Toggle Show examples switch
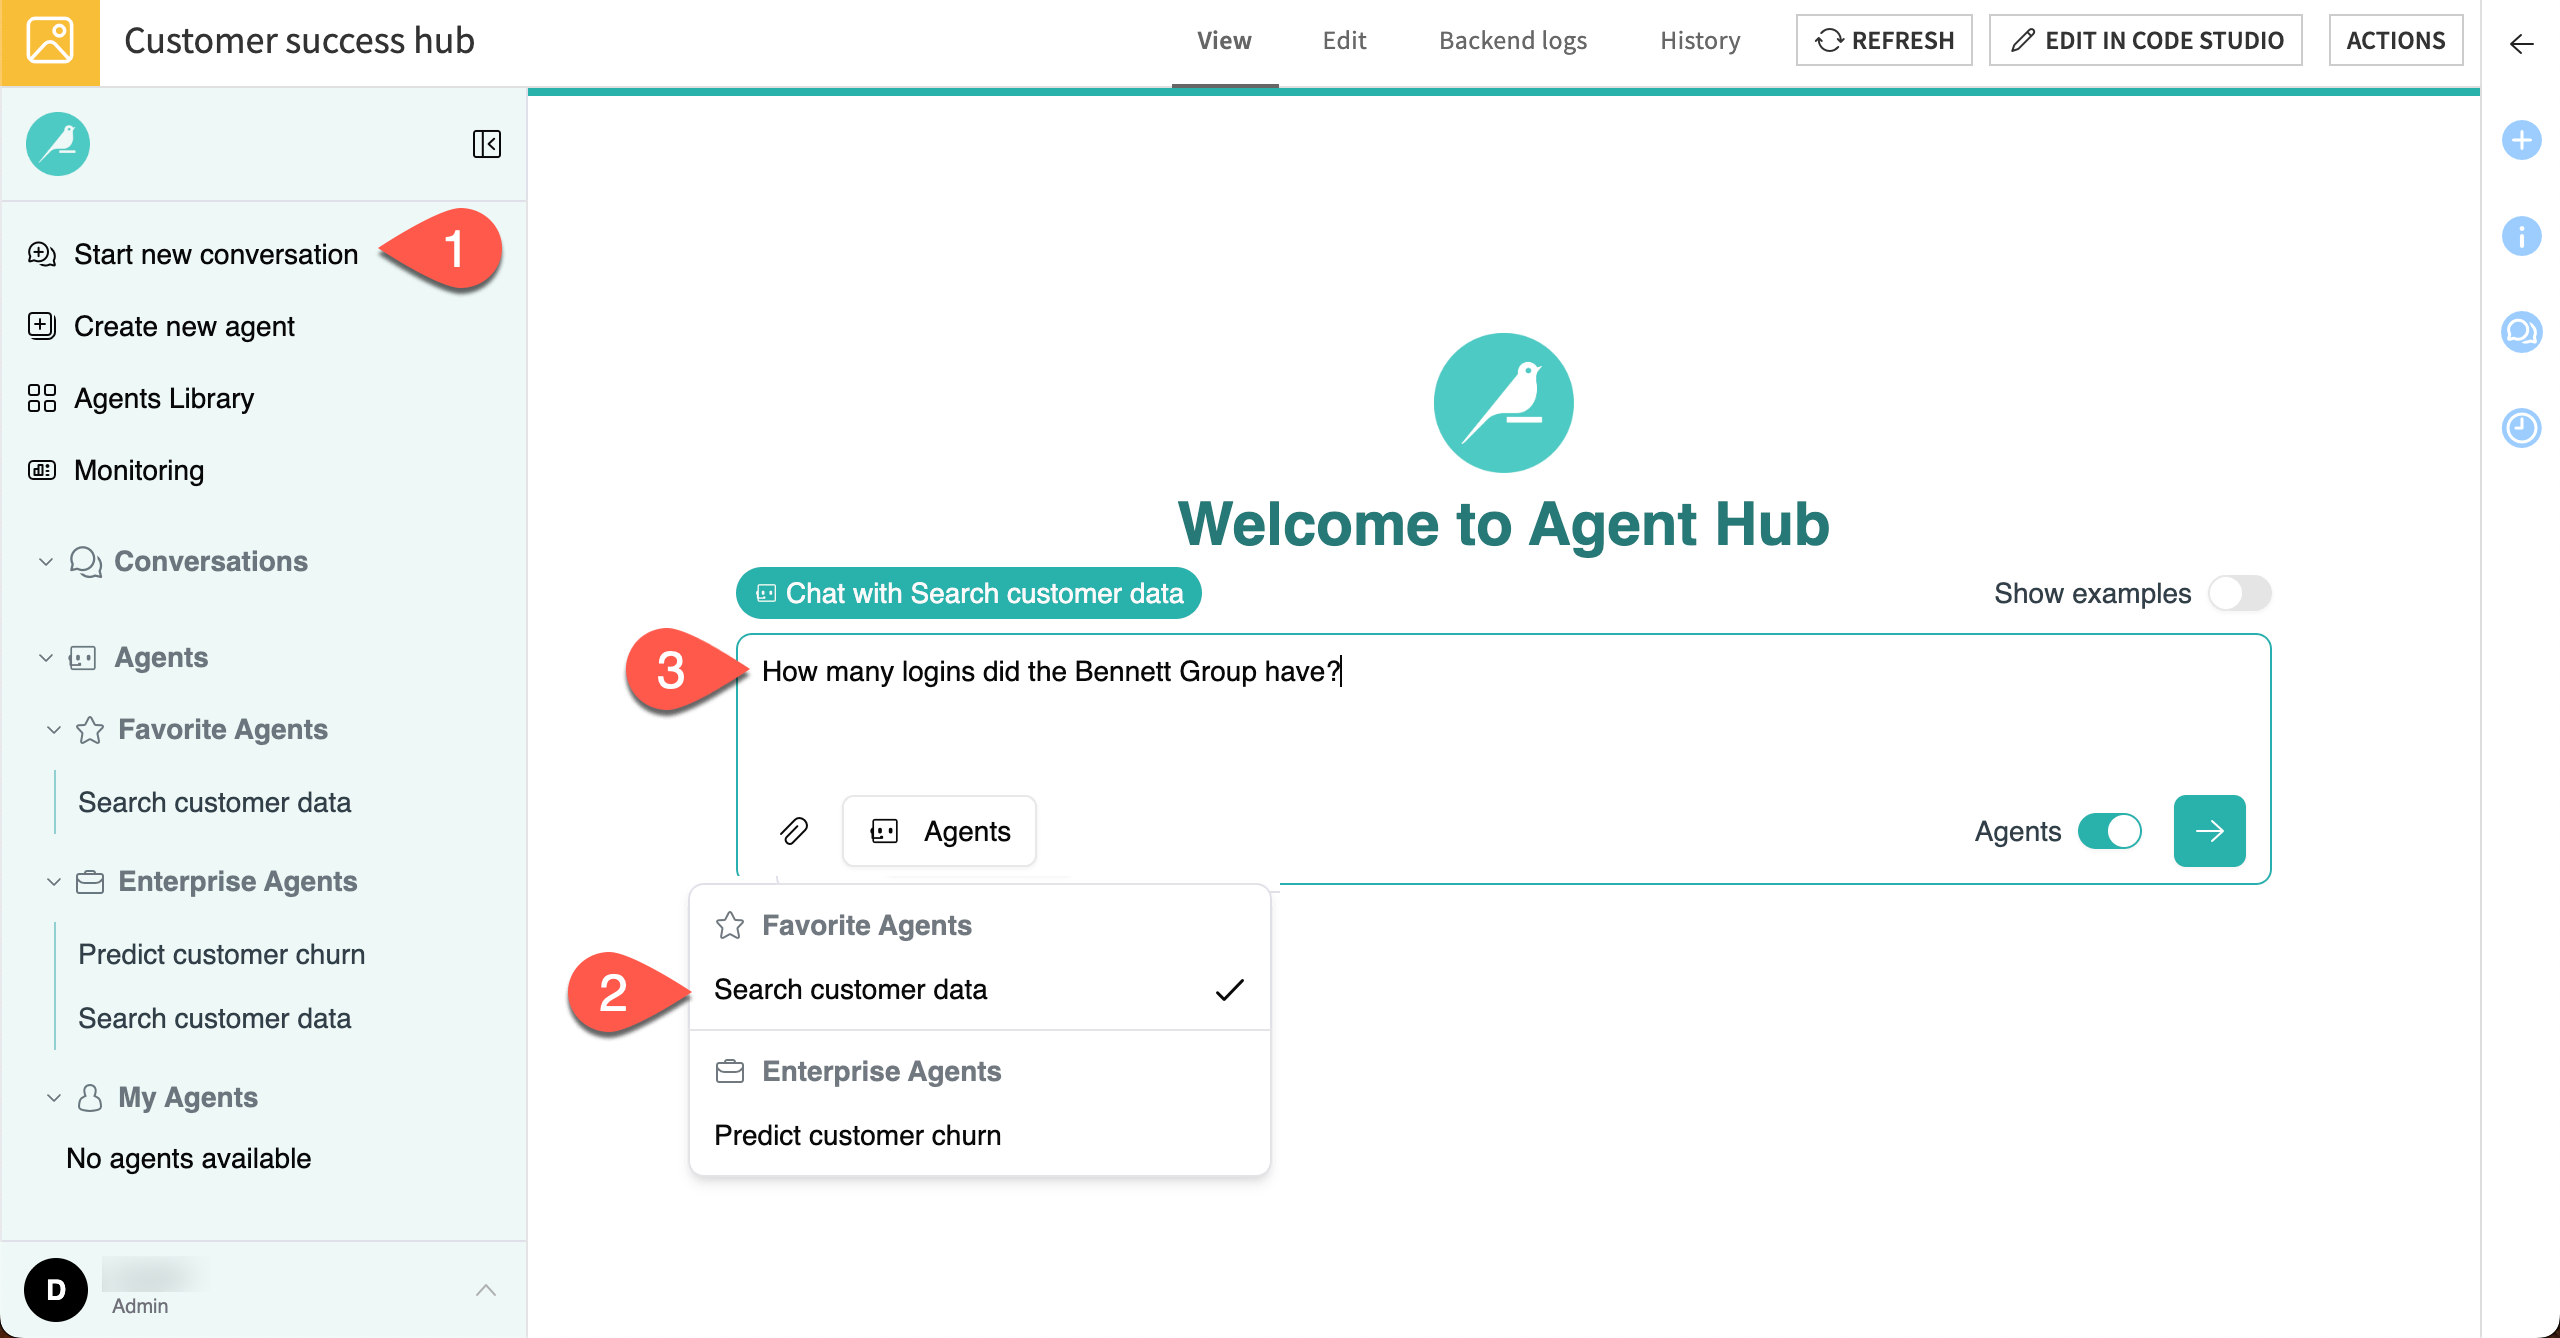Screen dimensions: 2560x1338 click(x=2240, y=592)
